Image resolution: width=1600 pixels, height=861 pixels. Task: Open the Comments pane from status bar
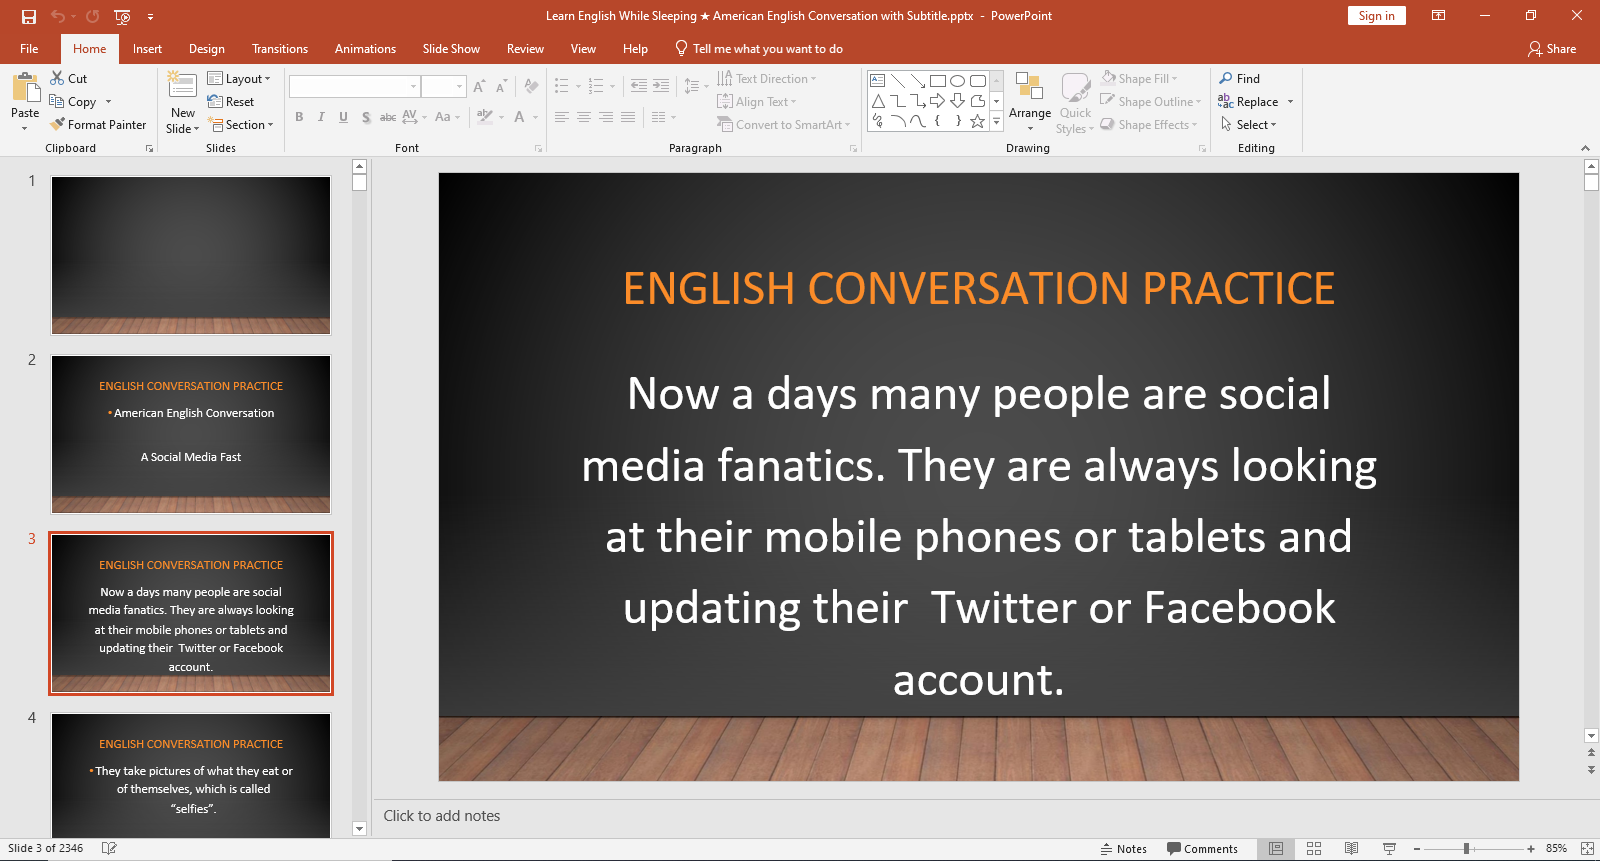(x=1202, y=849)
